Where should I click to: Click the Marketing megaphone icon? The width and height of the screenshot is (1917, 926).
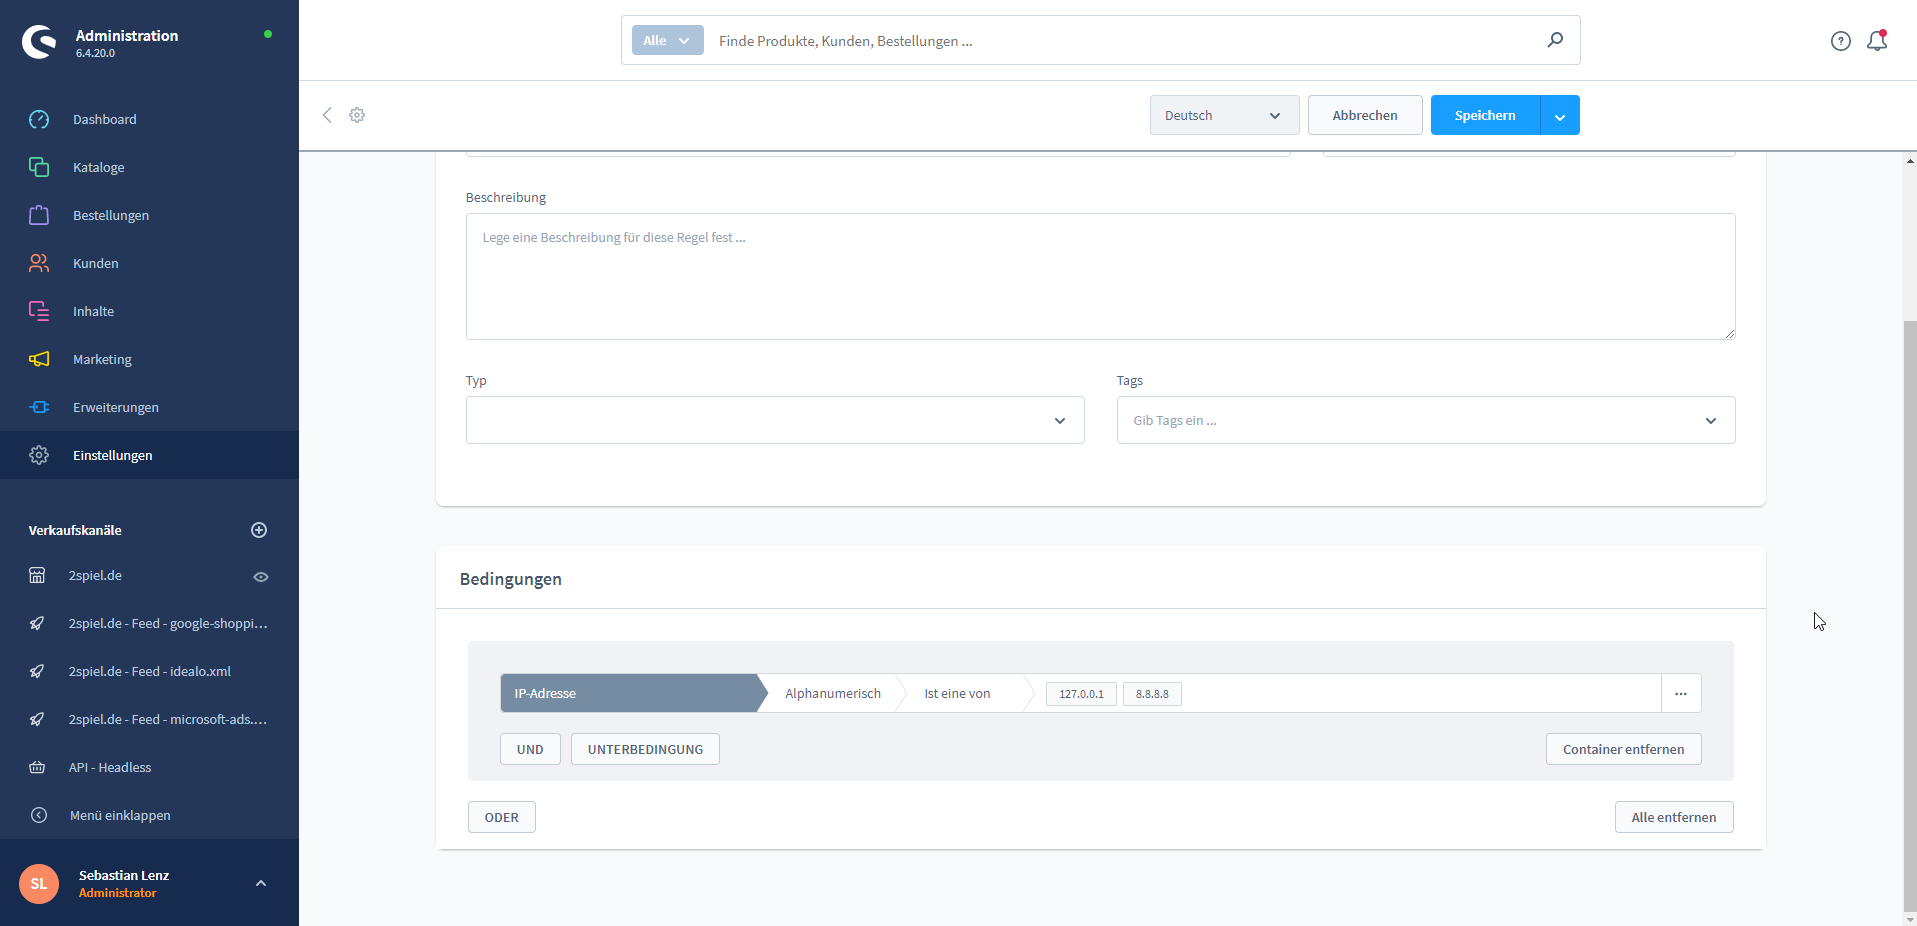click(39, 359)
